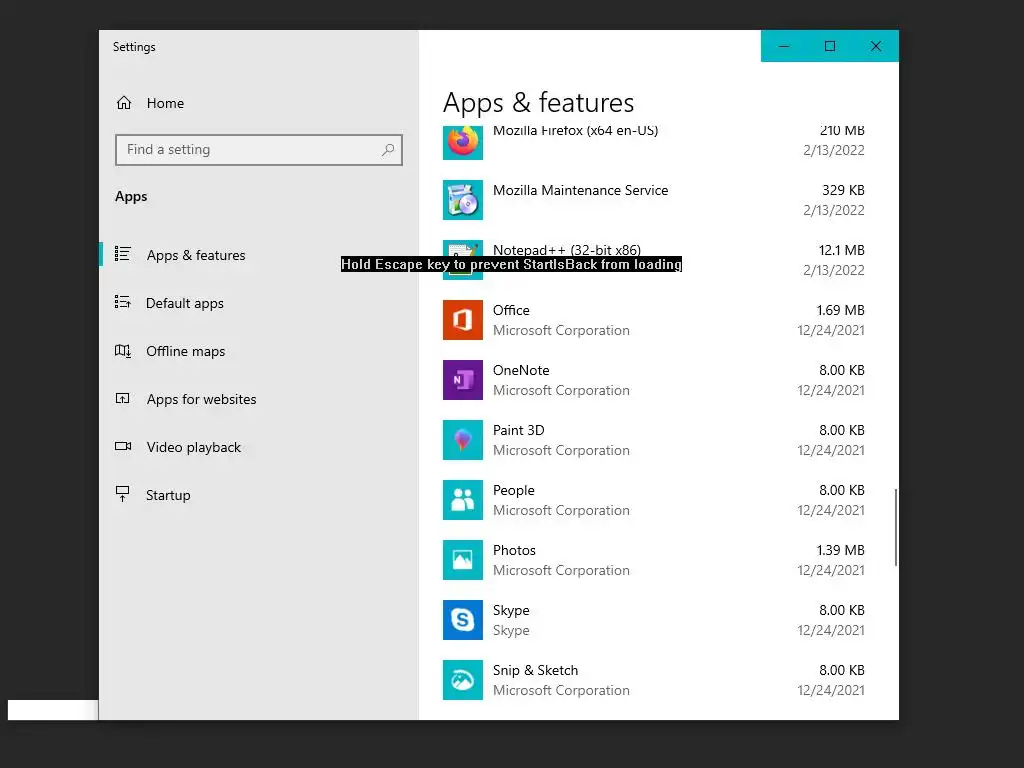The image size is (1024, 768).
Task: Click the Skype app icon
Action: click(462, 620)
